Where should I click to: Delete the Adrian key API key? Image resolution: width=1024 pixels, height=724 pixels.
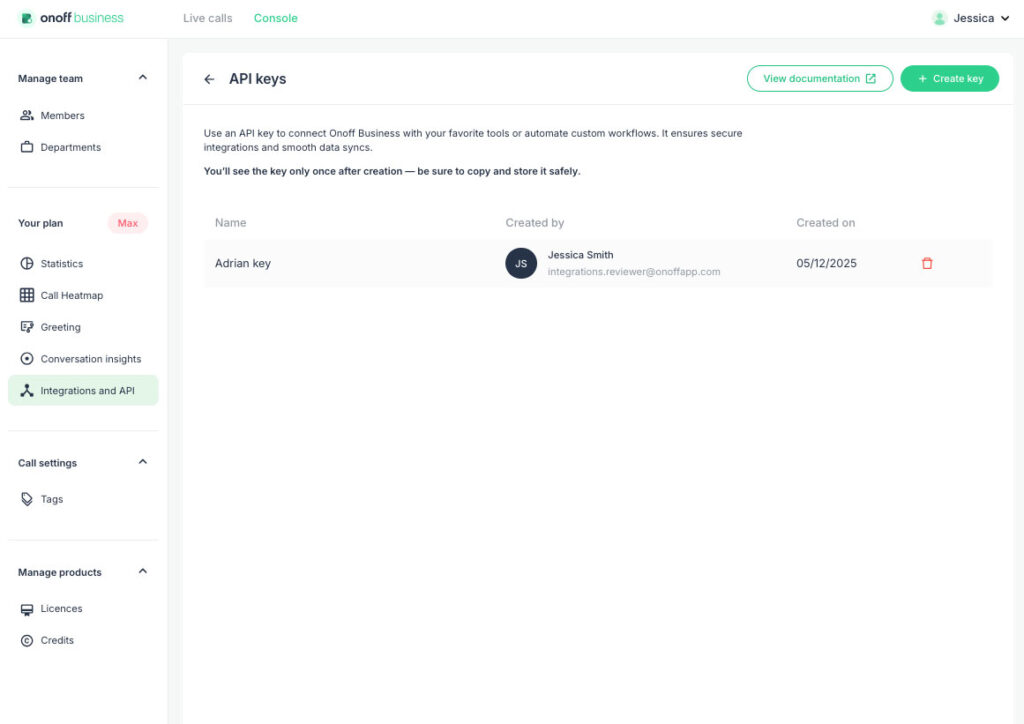926,263
